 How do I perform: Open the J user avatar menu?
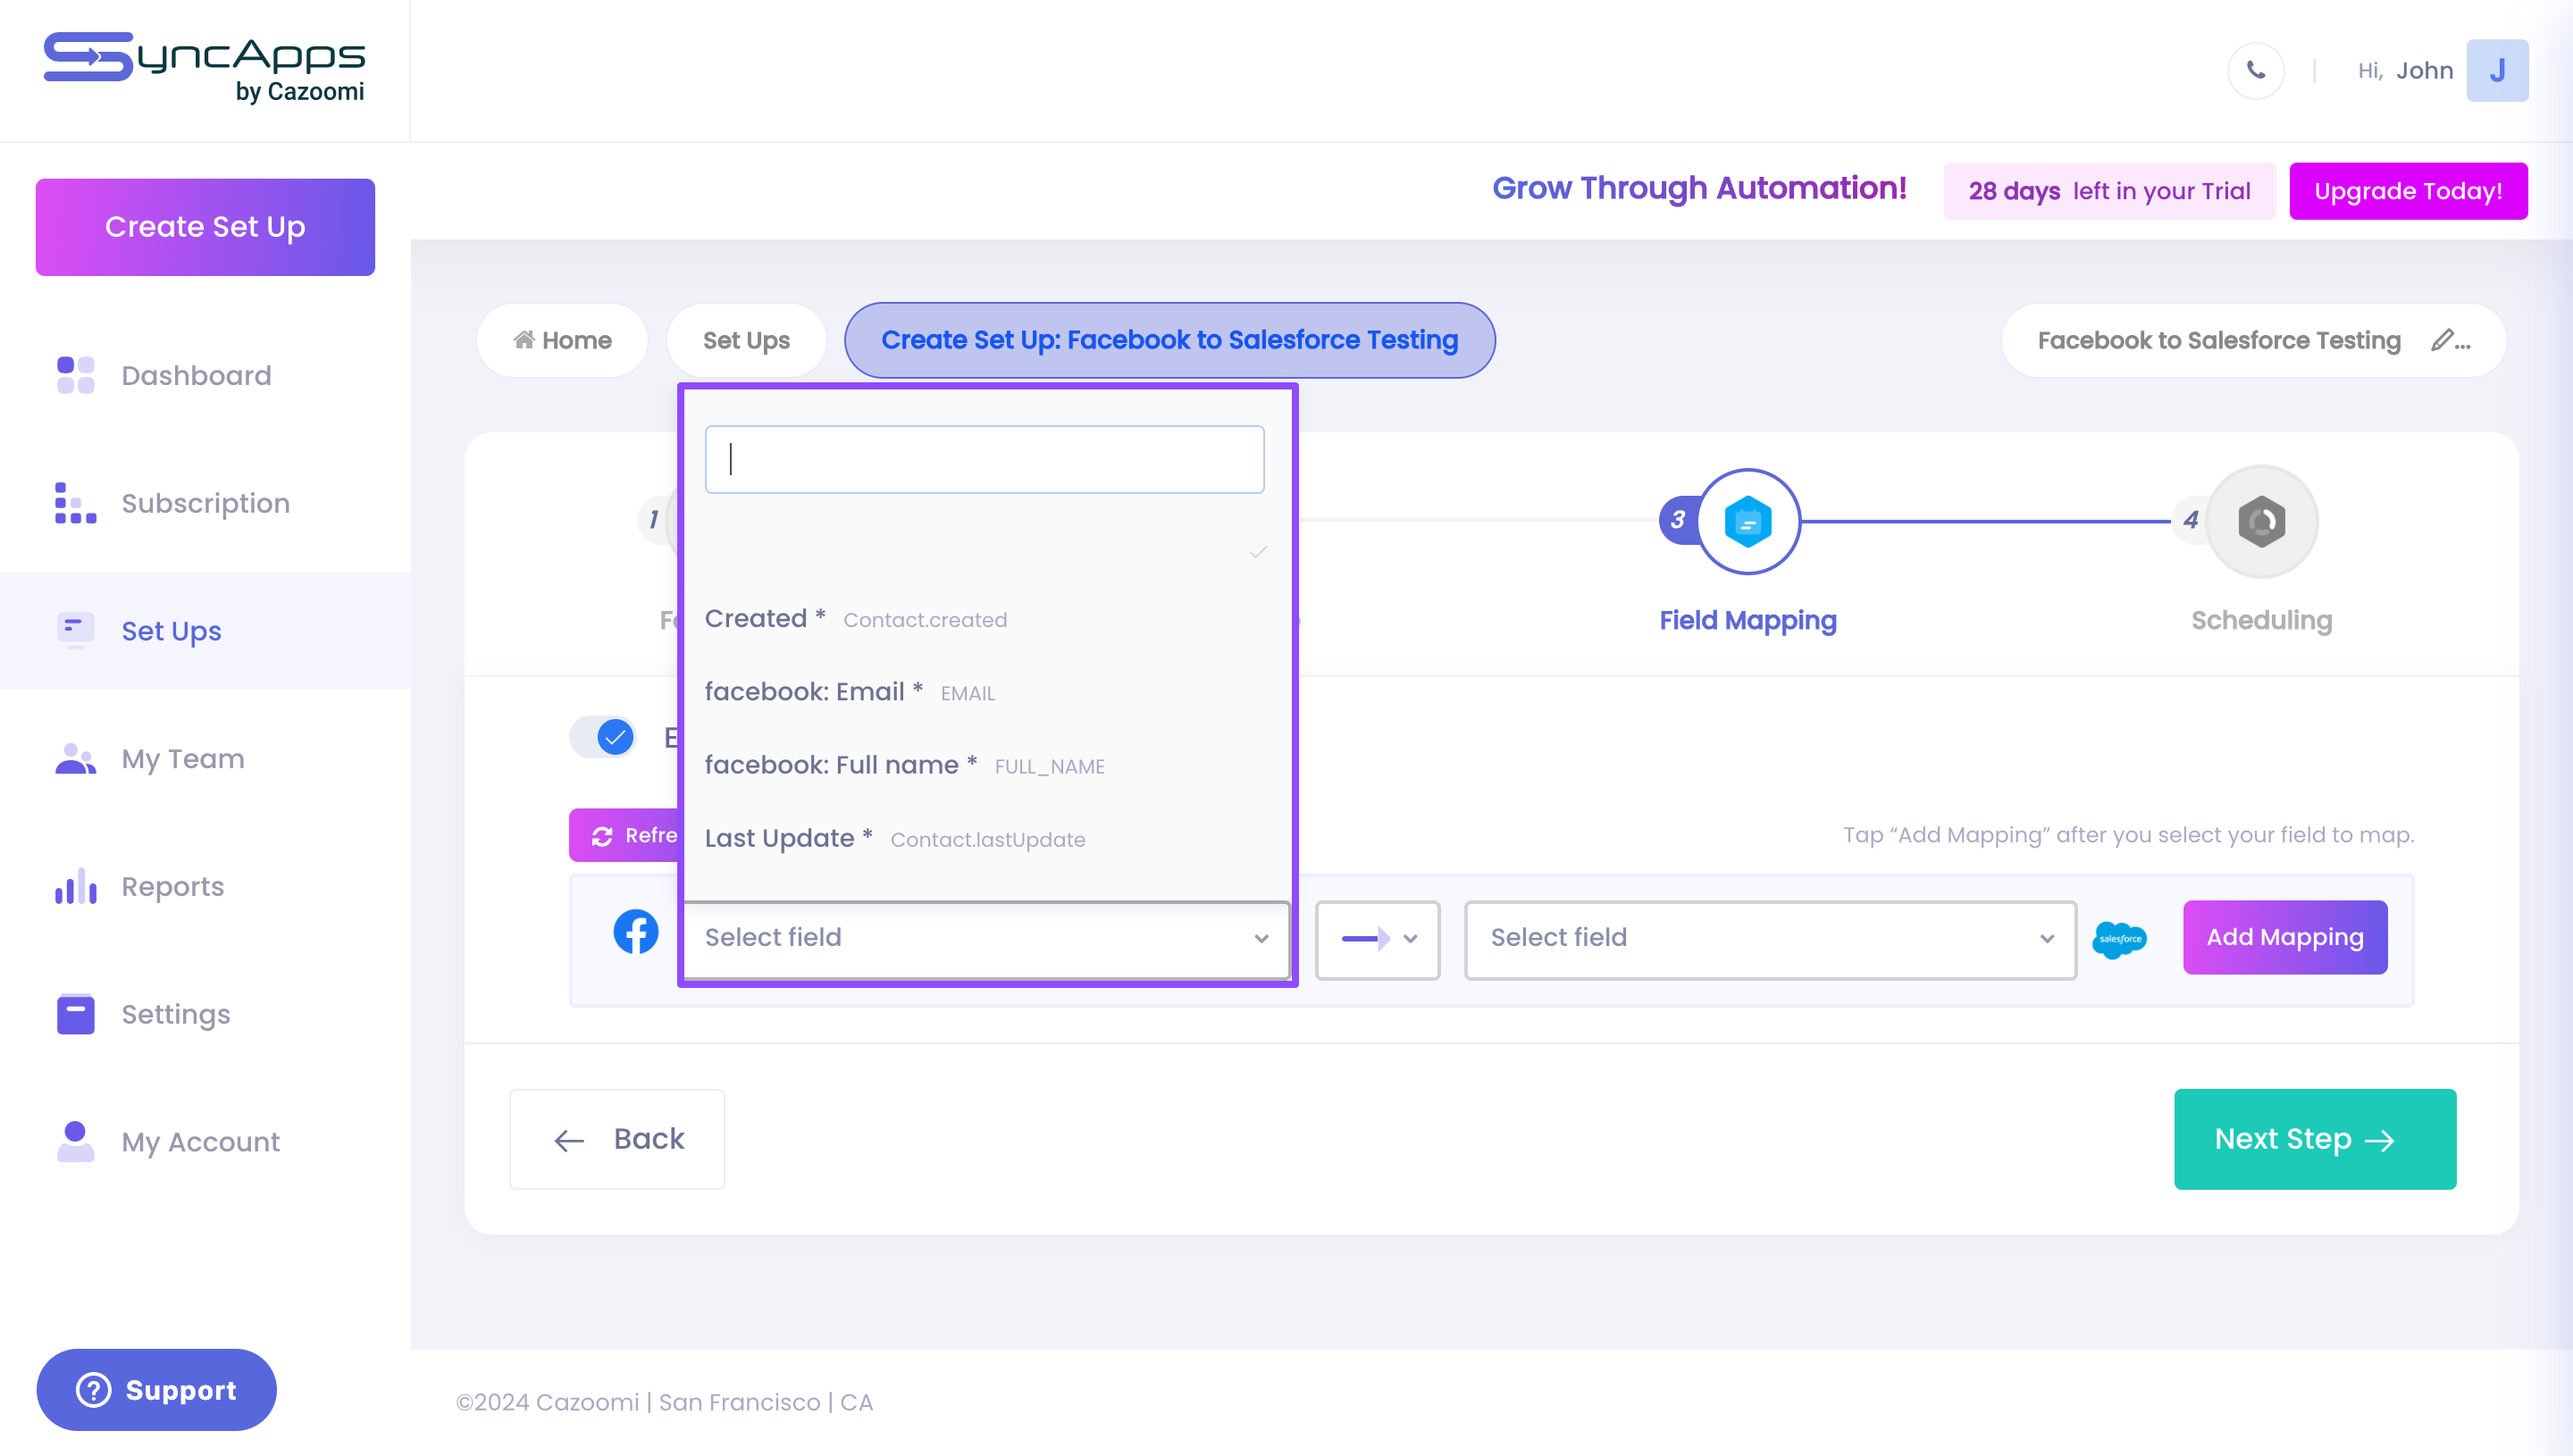click(2496, 70)
